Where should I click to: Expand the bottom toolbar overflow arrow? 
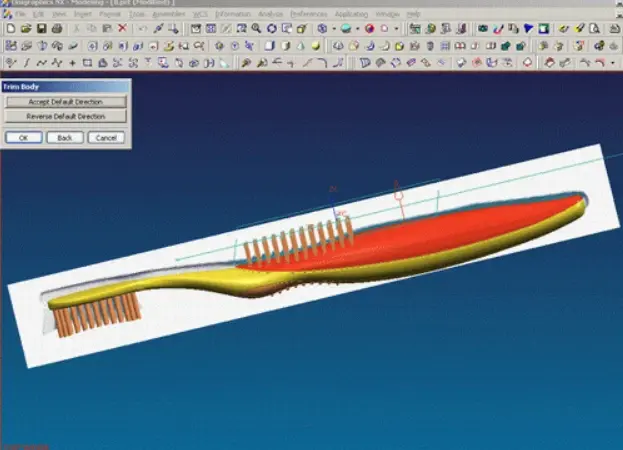[613, 63]
